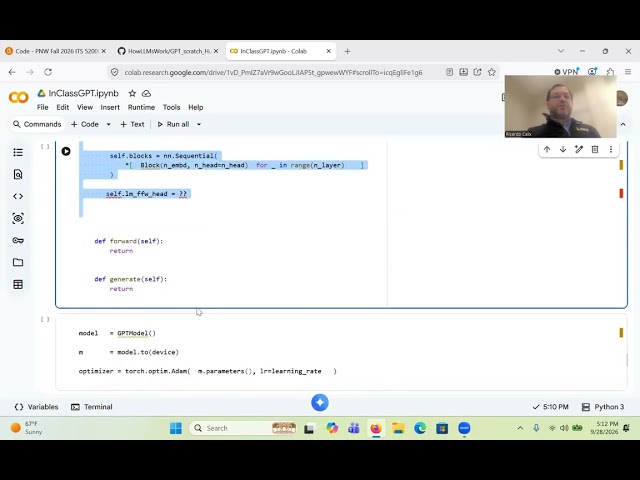
Task: Open the table of contents sidebar icon
Action: coord(18,152)
